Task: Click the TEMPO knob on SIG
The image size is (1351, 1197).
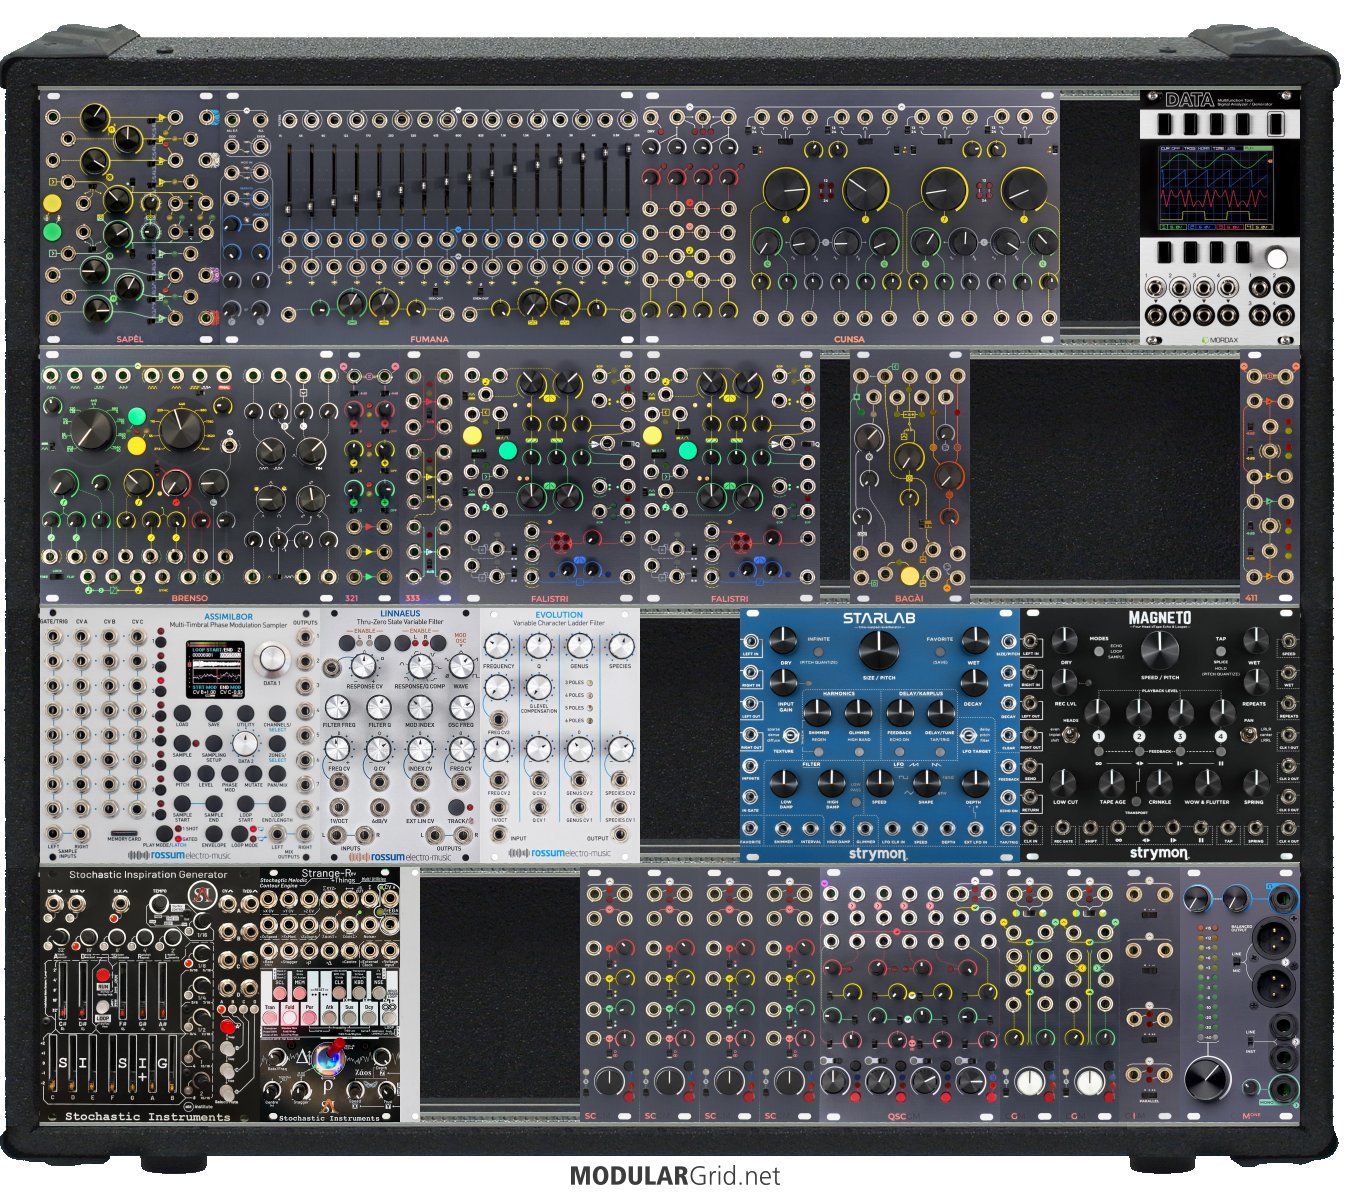Action: point(157,904)
